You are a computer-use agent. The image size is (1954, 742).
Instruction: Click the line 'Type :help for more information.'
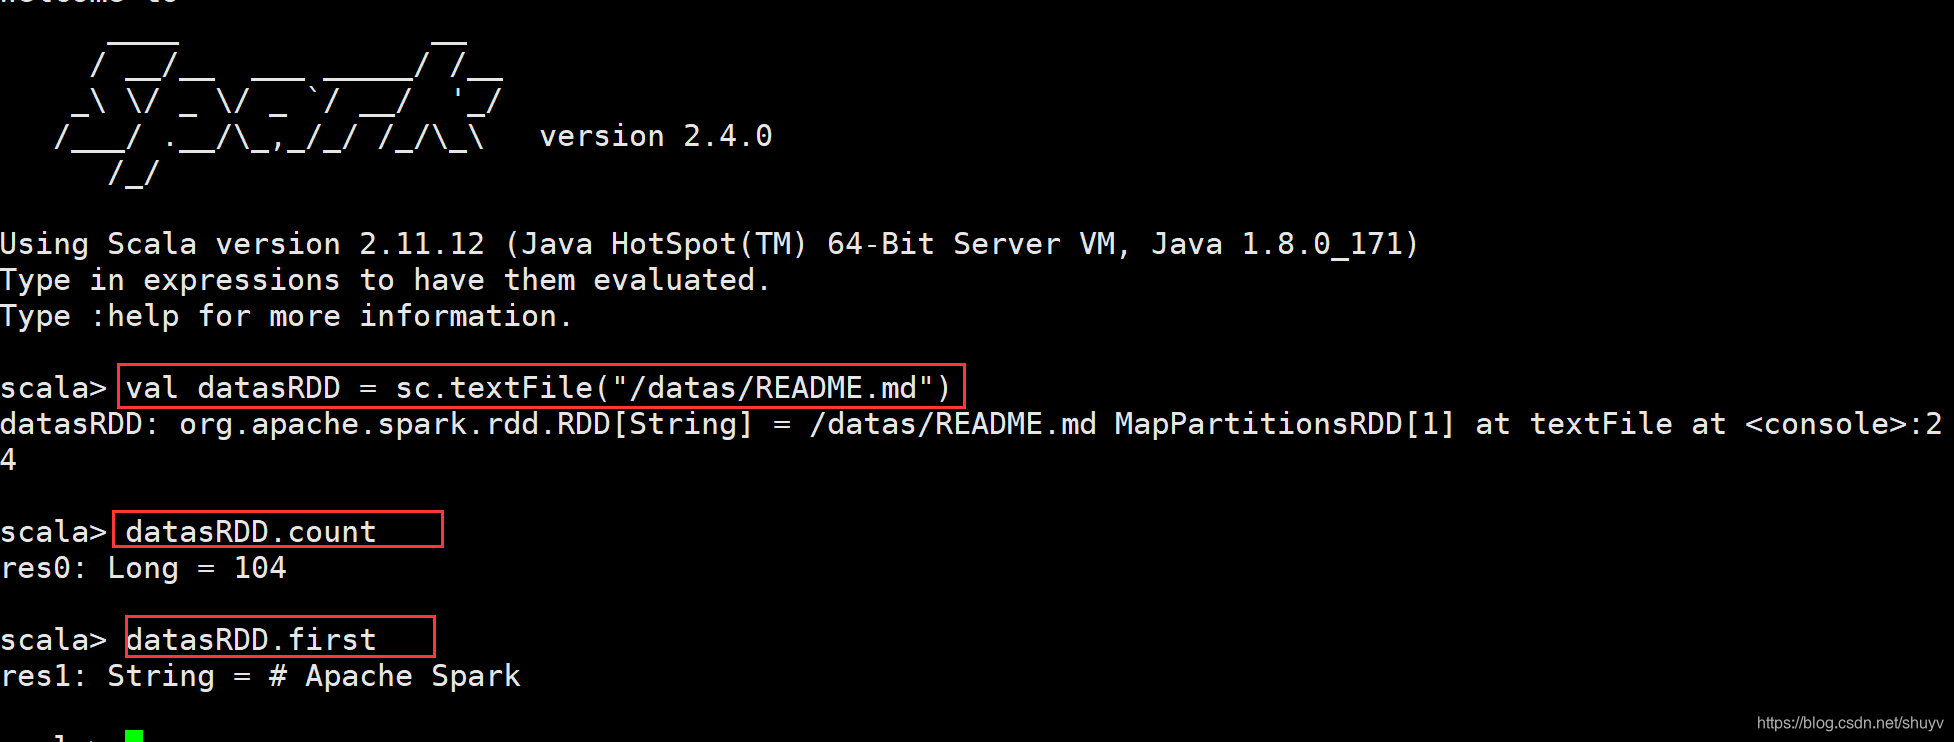click(286, 316)
